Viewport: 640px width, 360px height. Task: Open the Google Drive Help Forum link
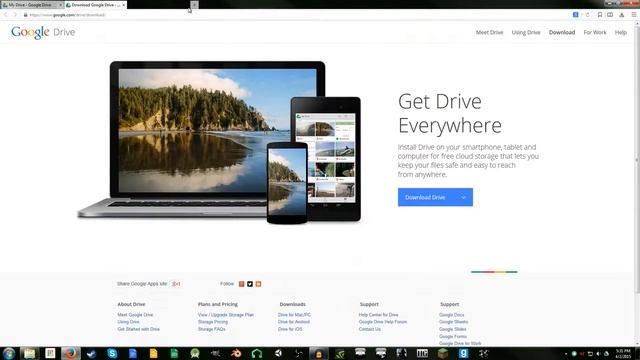coord(382,322)
